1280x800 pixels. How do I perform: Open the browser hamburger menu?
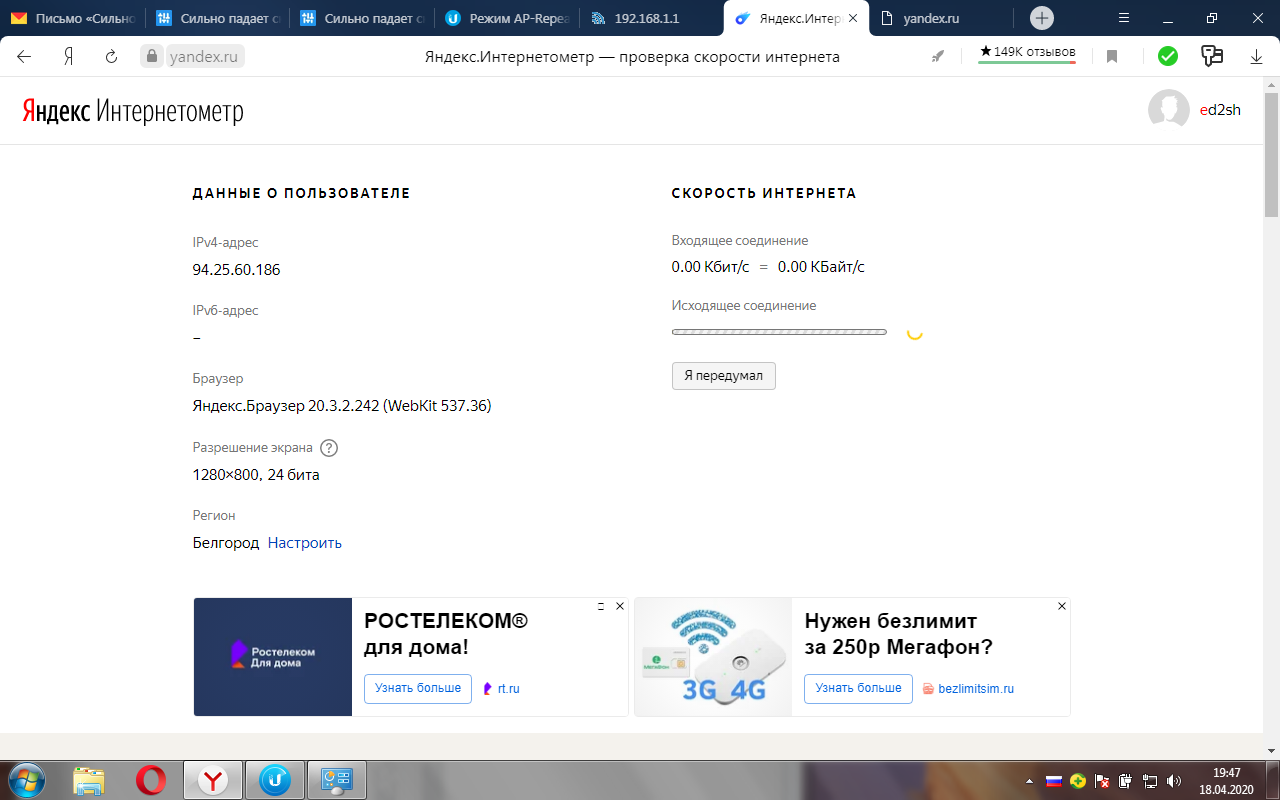[x=1124, y=18]
